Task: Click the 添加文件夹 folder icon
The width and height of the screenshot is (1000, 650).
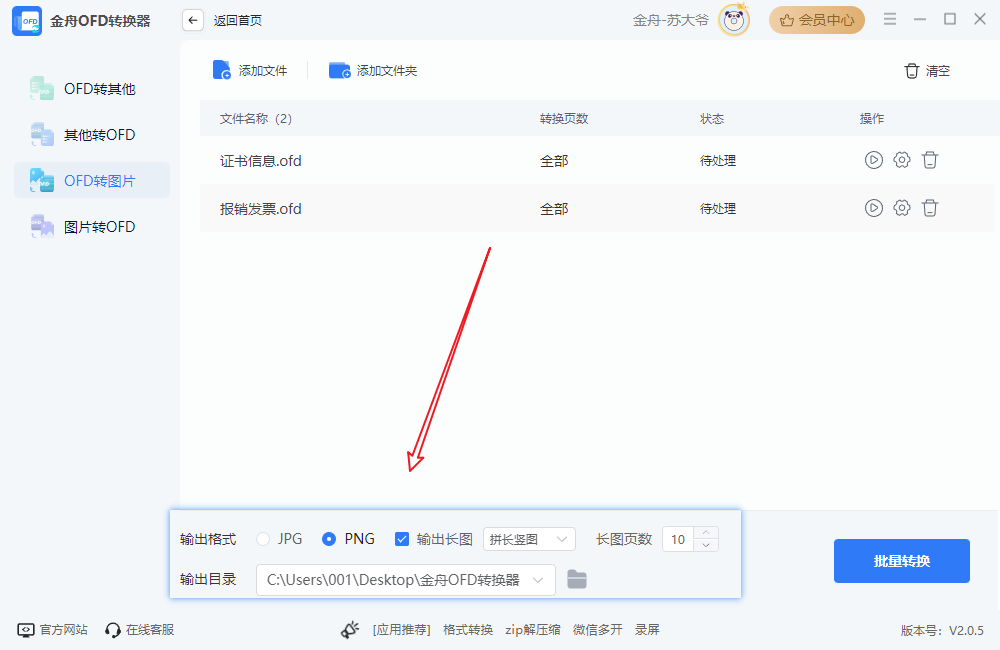Action: point(339,70)
